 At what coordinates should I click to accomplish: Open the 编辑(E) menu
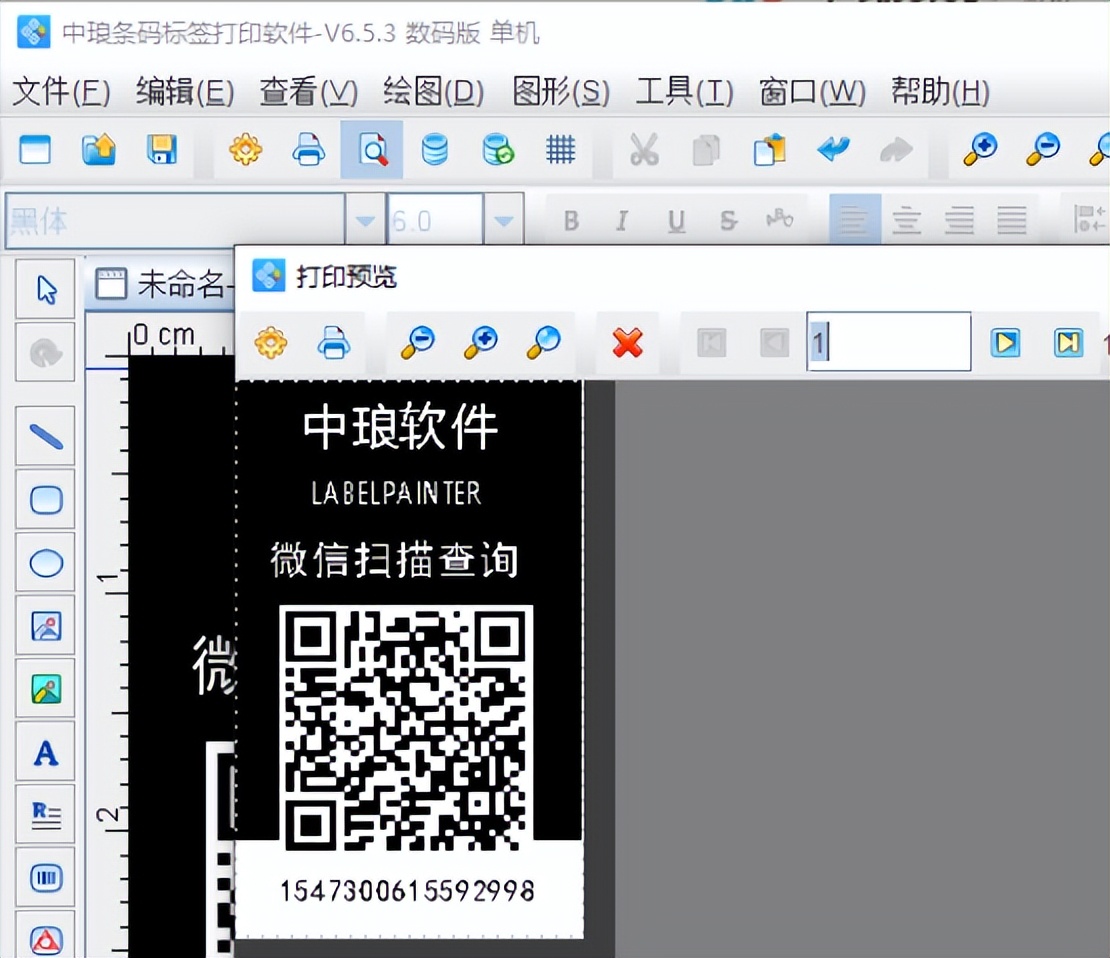tap(185, 92)
